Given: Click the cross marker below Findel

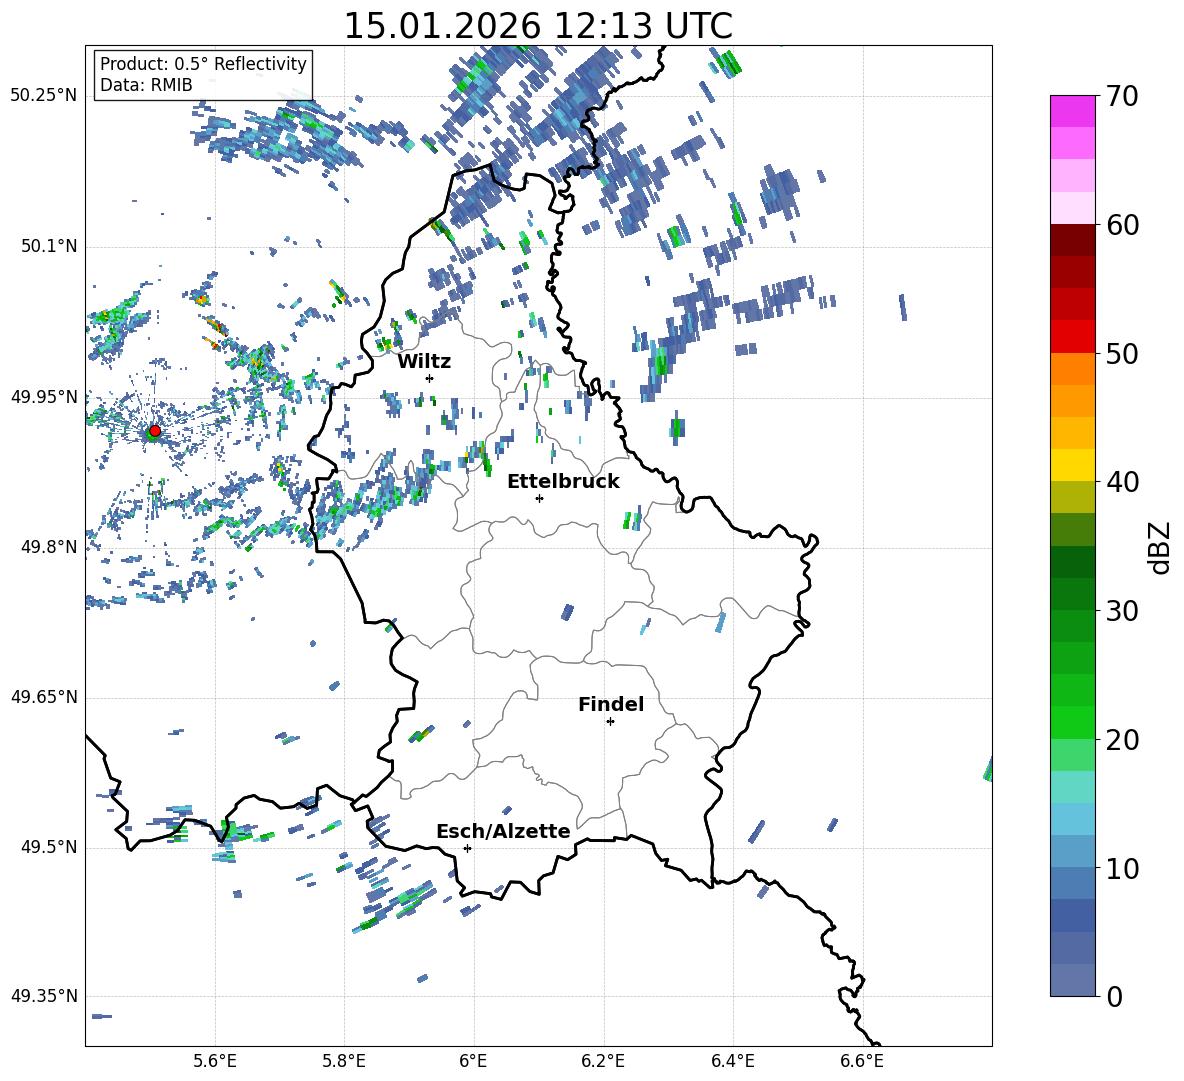Looking at the screenshot, I should coord(610,722).
